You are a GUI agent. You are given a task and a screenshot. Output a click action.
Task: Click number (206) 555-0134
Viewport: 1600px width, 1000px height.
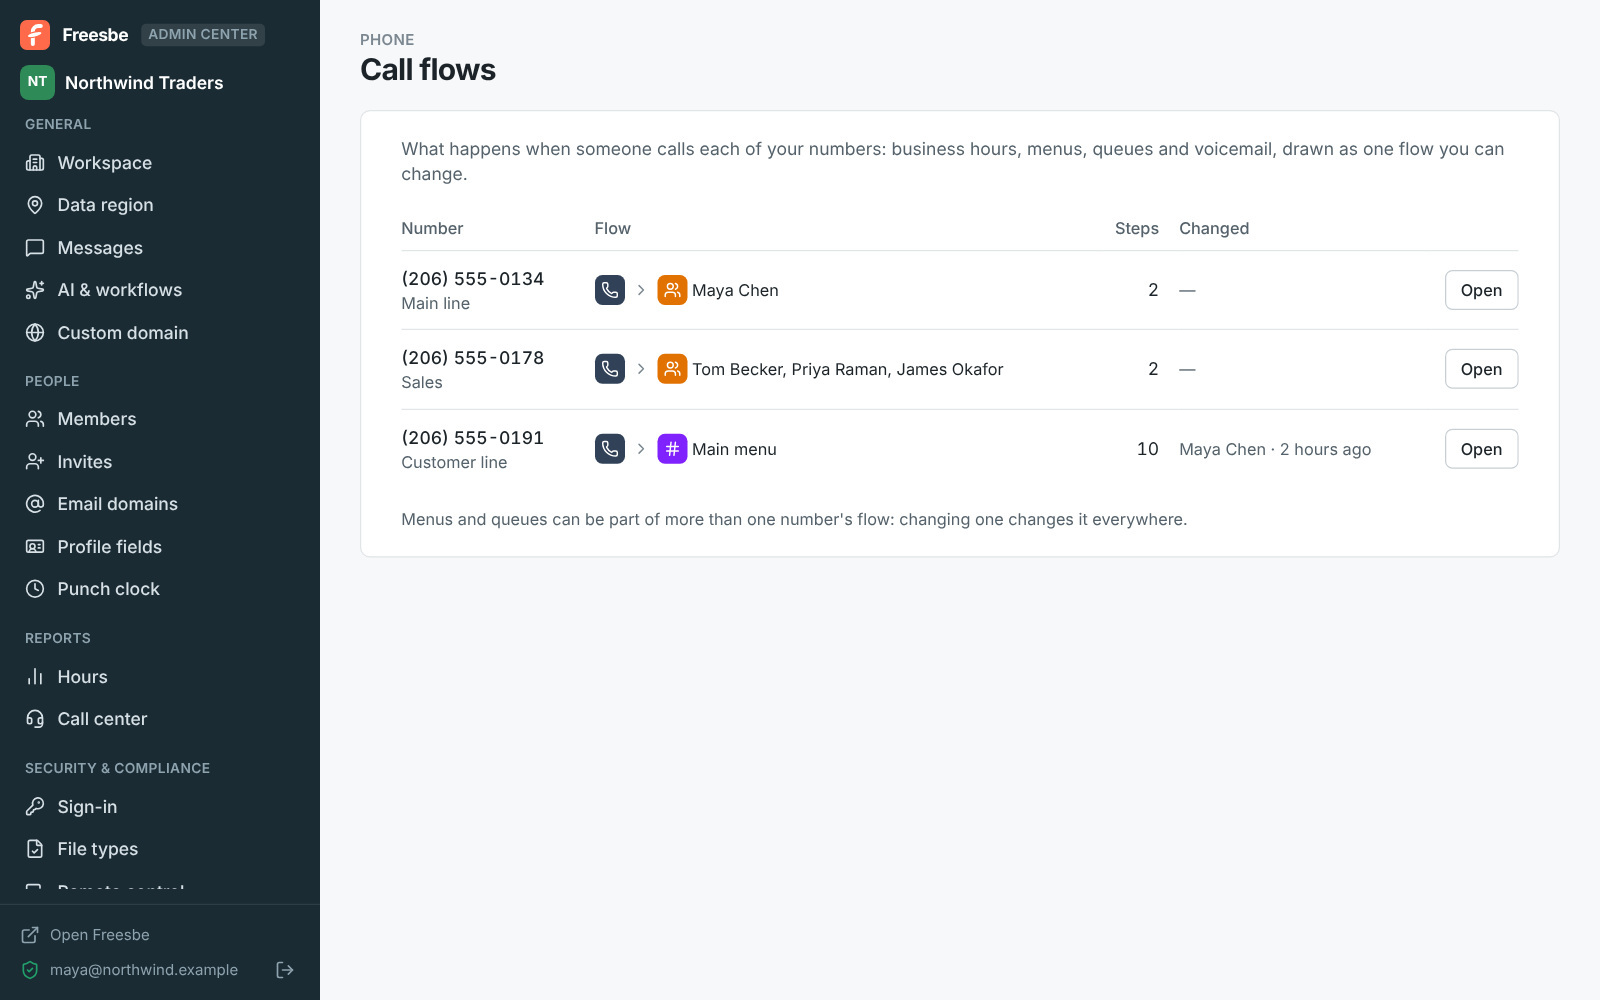pos(473,279)
